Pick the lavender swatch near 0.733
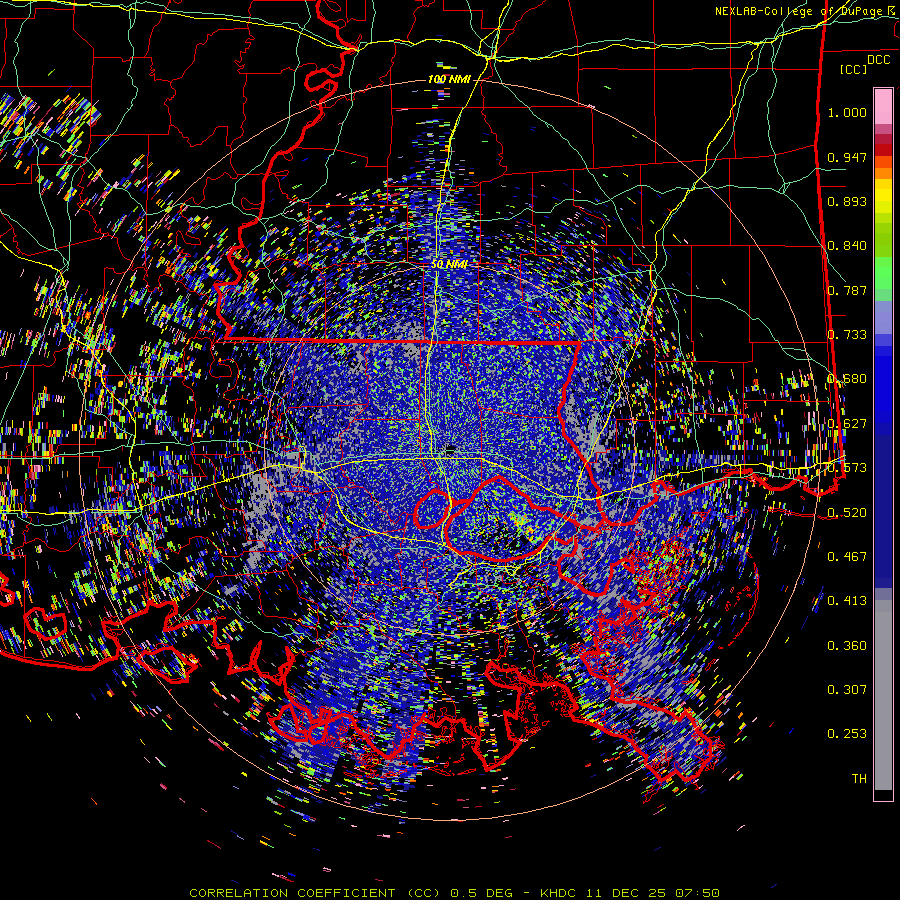This screenshot has width=900, height=900. pyautogui.click(x=883, y=317)
